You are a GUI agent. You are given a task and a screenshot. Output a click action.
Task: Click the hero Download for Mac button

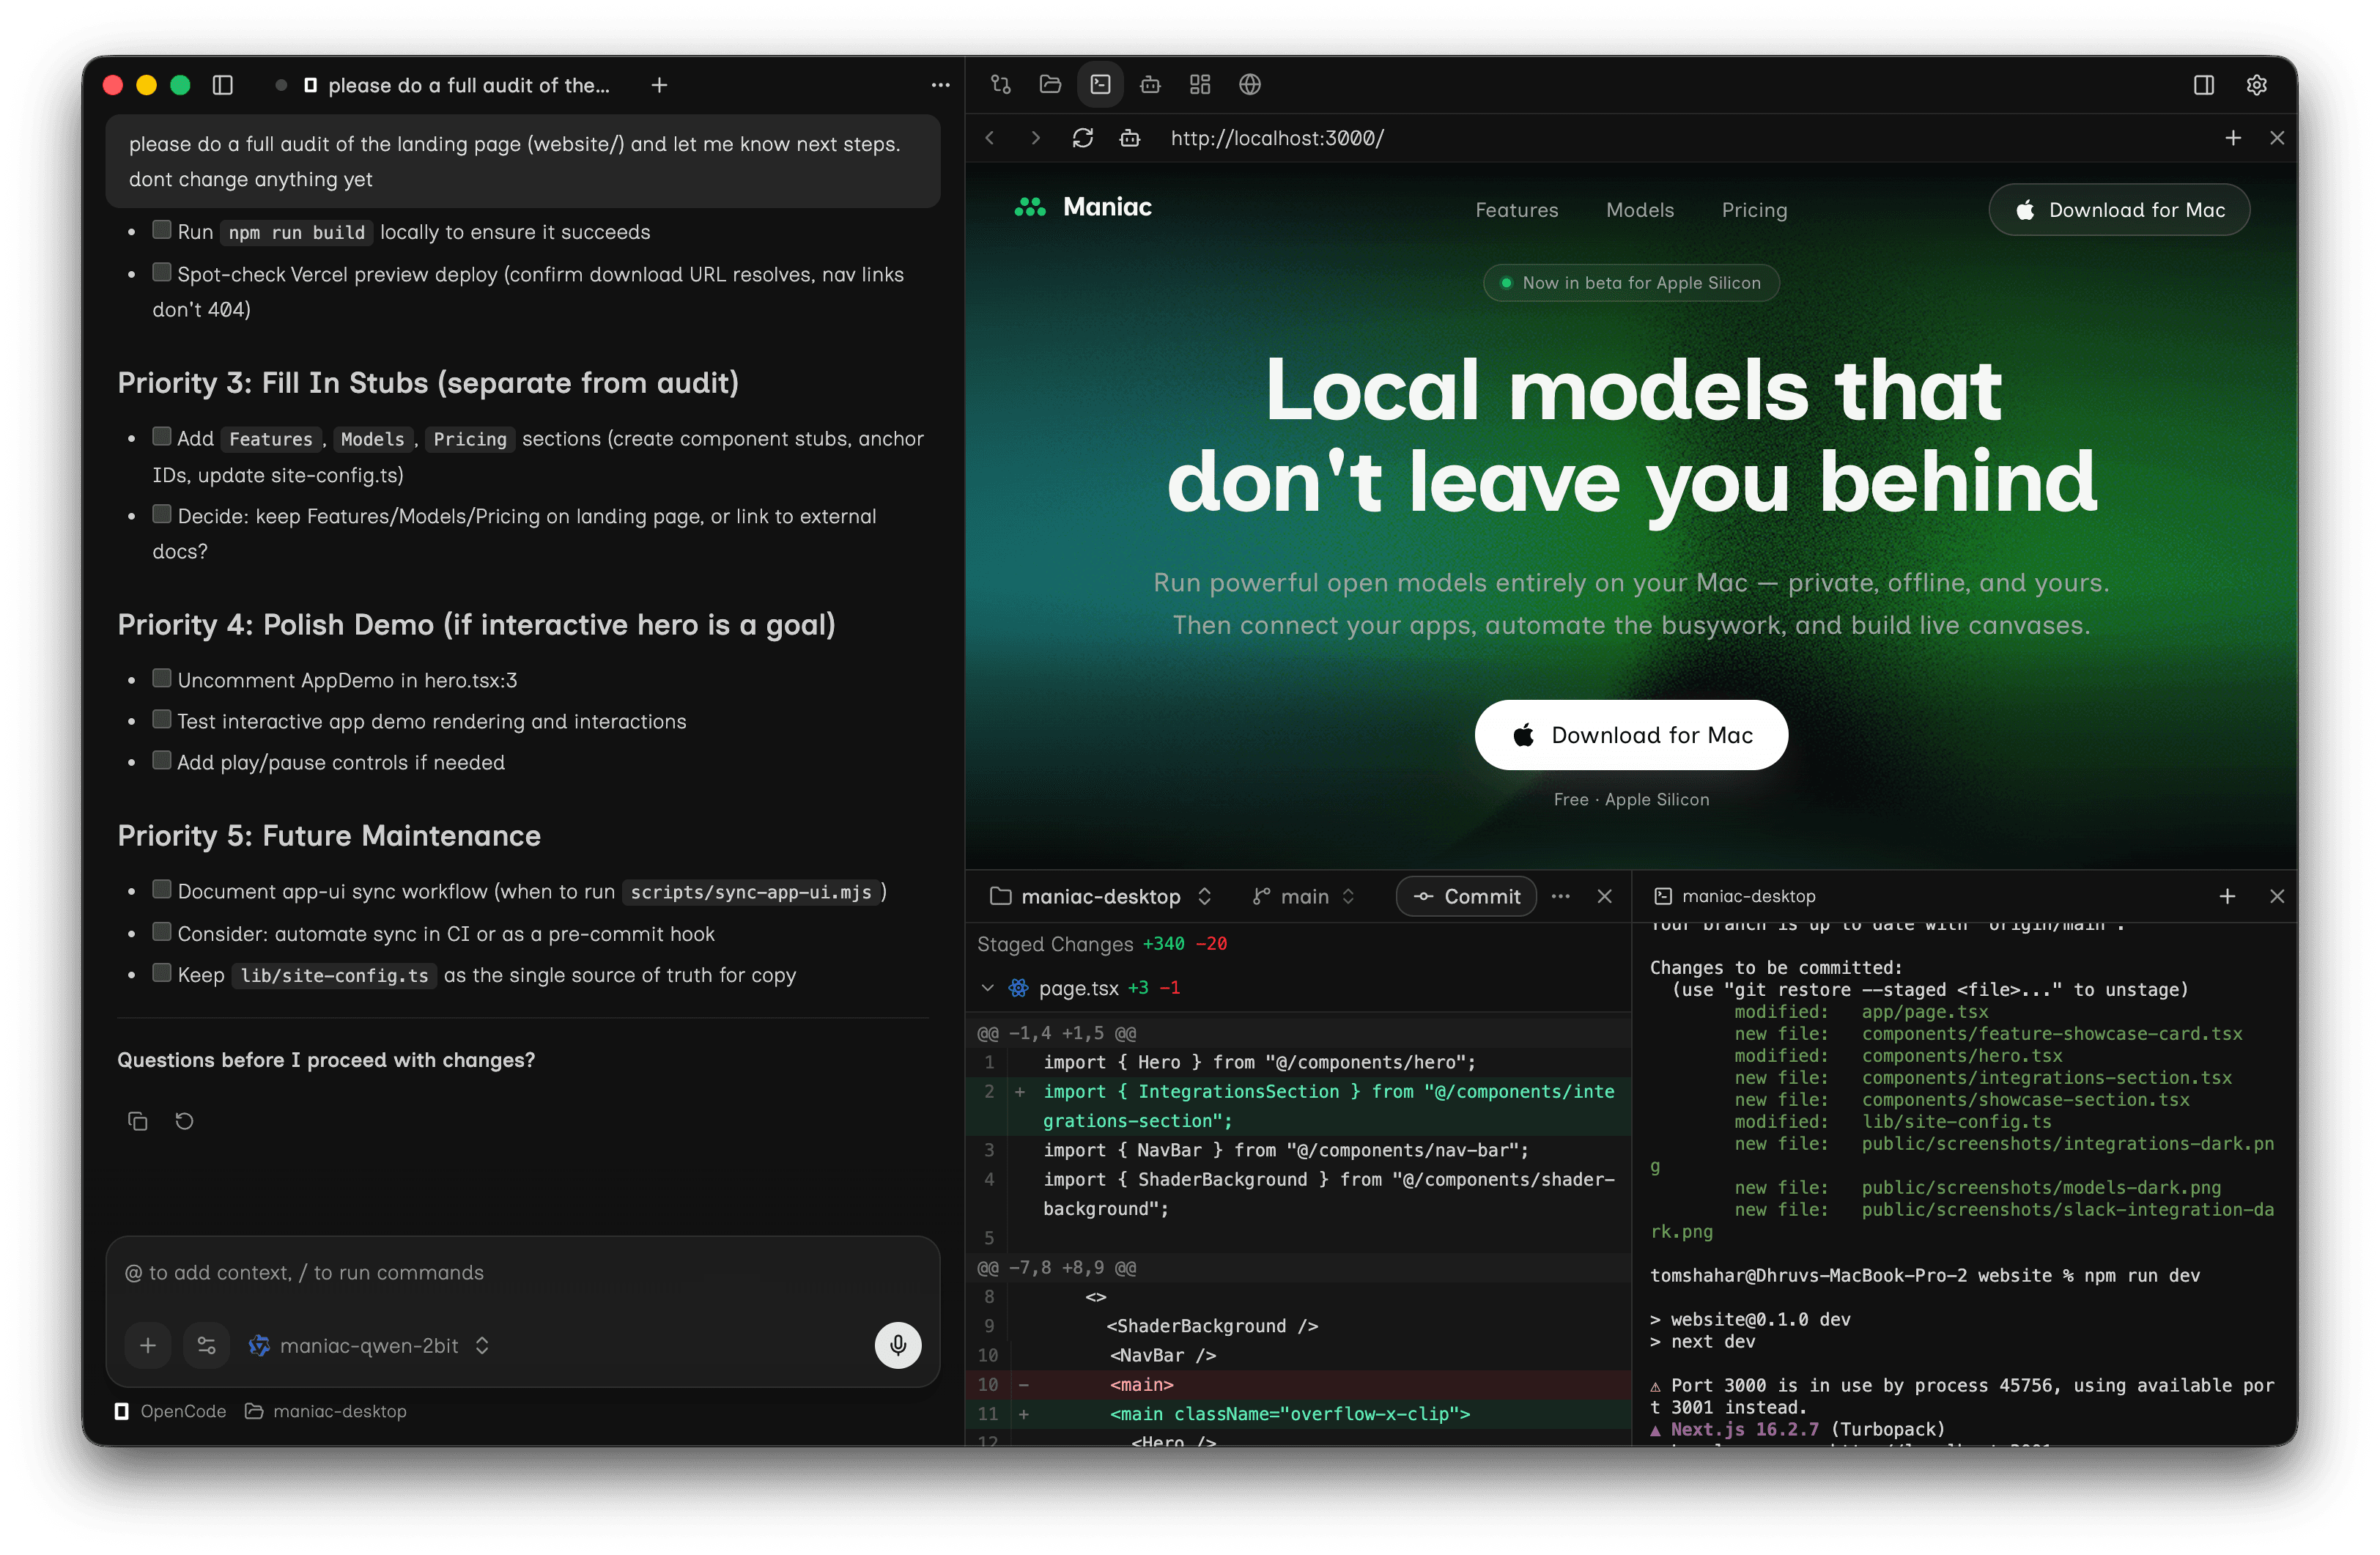coord(1631,735)
